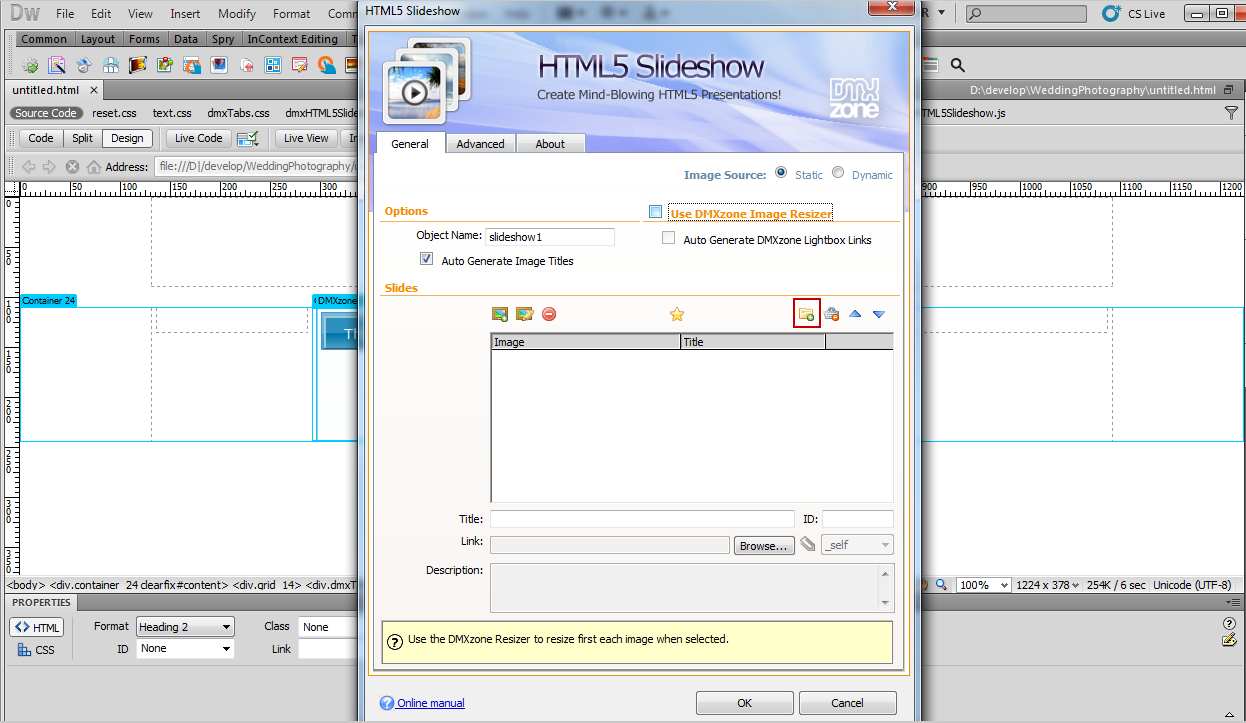Click the gear with green arrow Insert icon
Viewport: 1246px width, 723px height.
[31, 65]
